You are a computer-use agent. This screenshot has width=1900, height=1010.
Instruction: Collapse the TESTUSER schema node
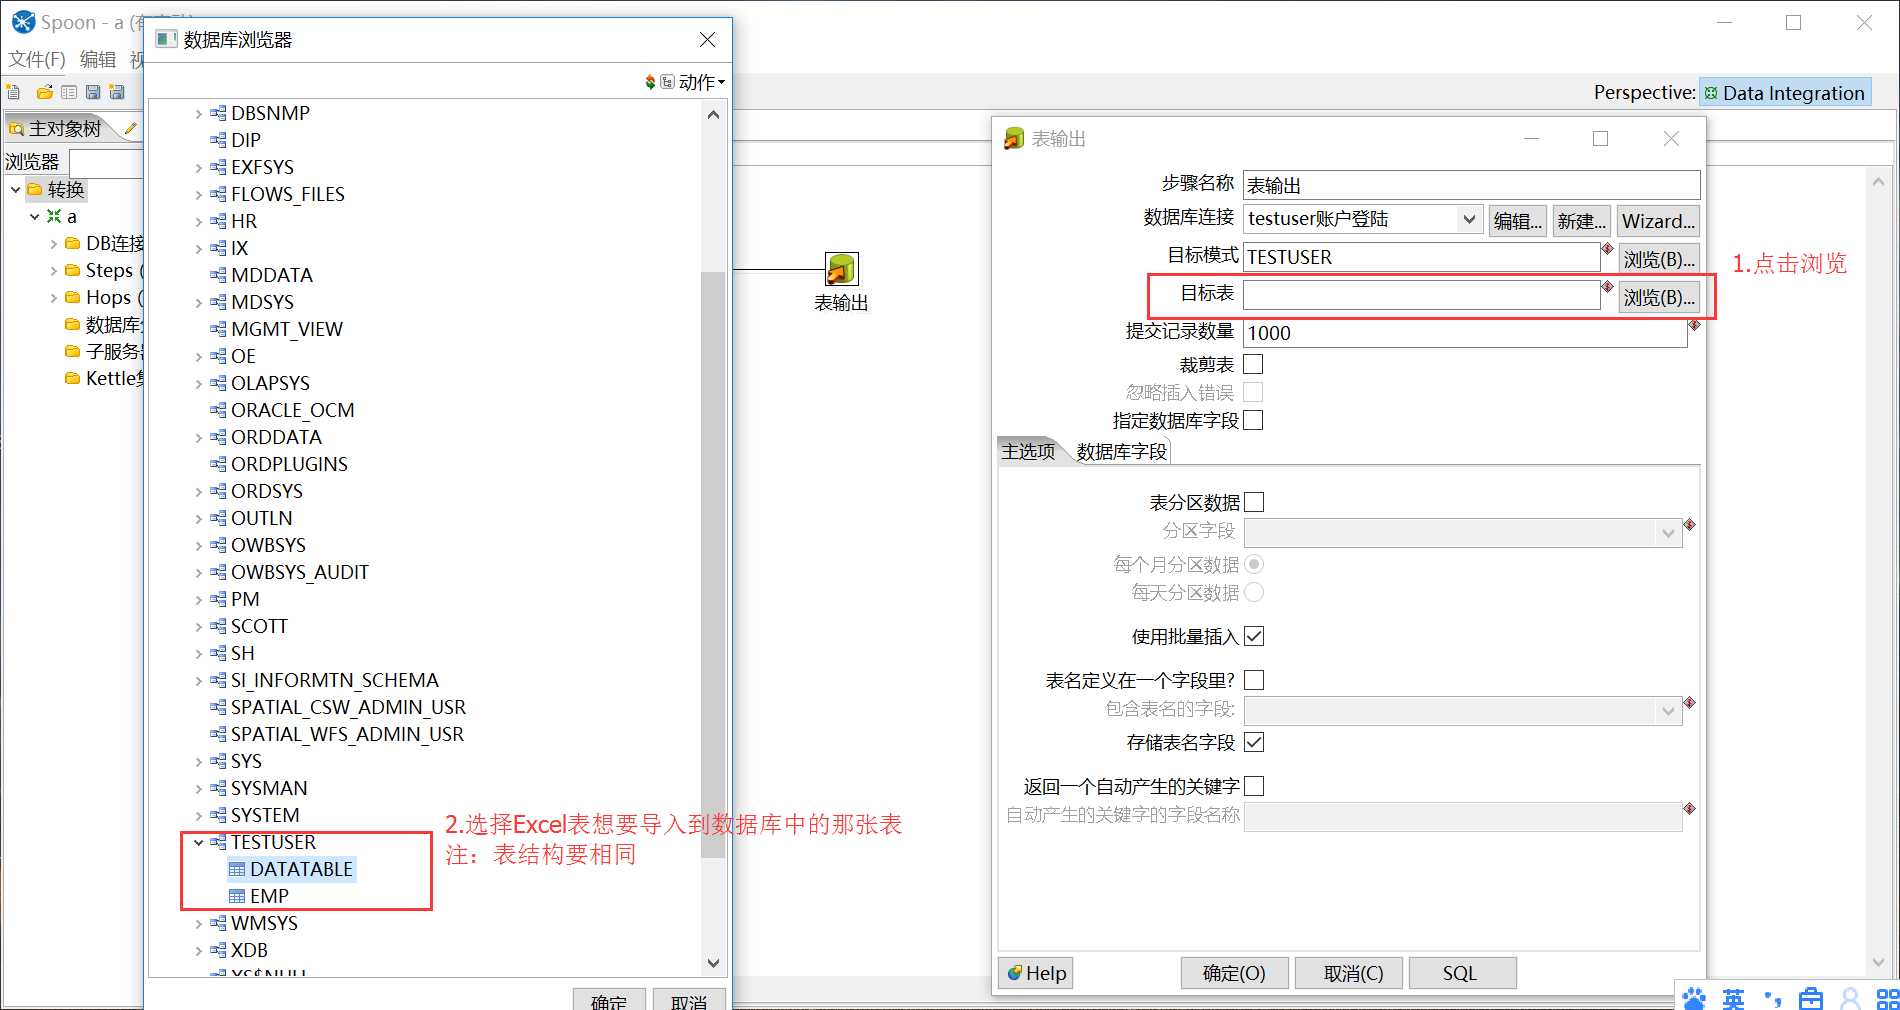(199, 843)
